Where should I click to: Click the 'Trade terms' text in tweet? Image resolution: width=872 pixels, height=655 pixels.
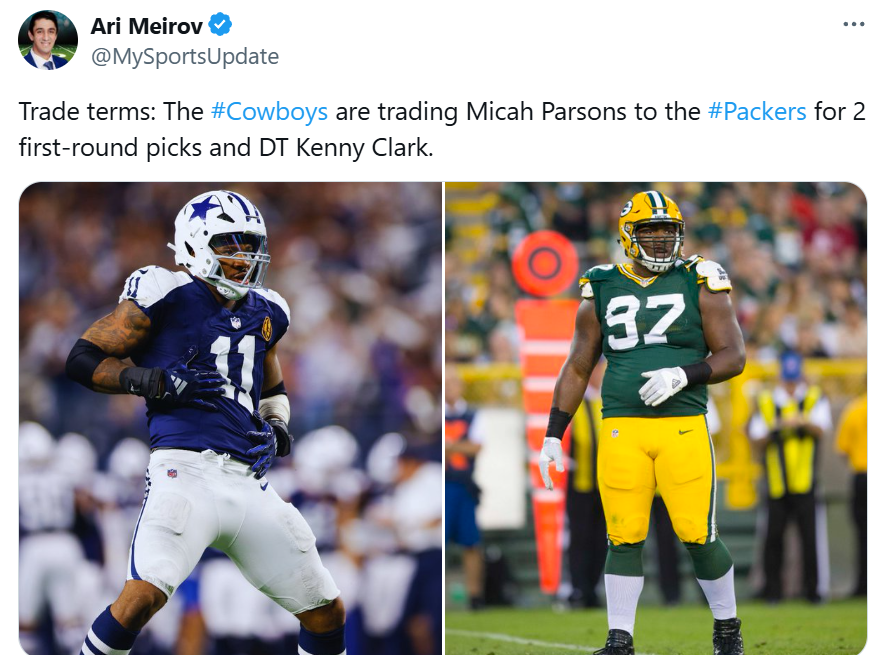(x=87, y=111)
